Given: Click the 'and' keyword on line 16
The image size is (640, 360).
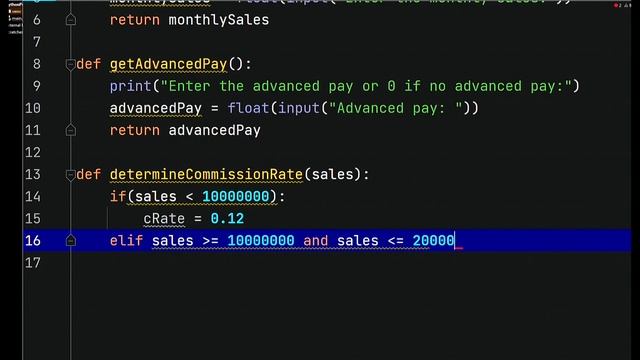Looking at the screenshot, I should pyautogui.click(x=316, y=241).
